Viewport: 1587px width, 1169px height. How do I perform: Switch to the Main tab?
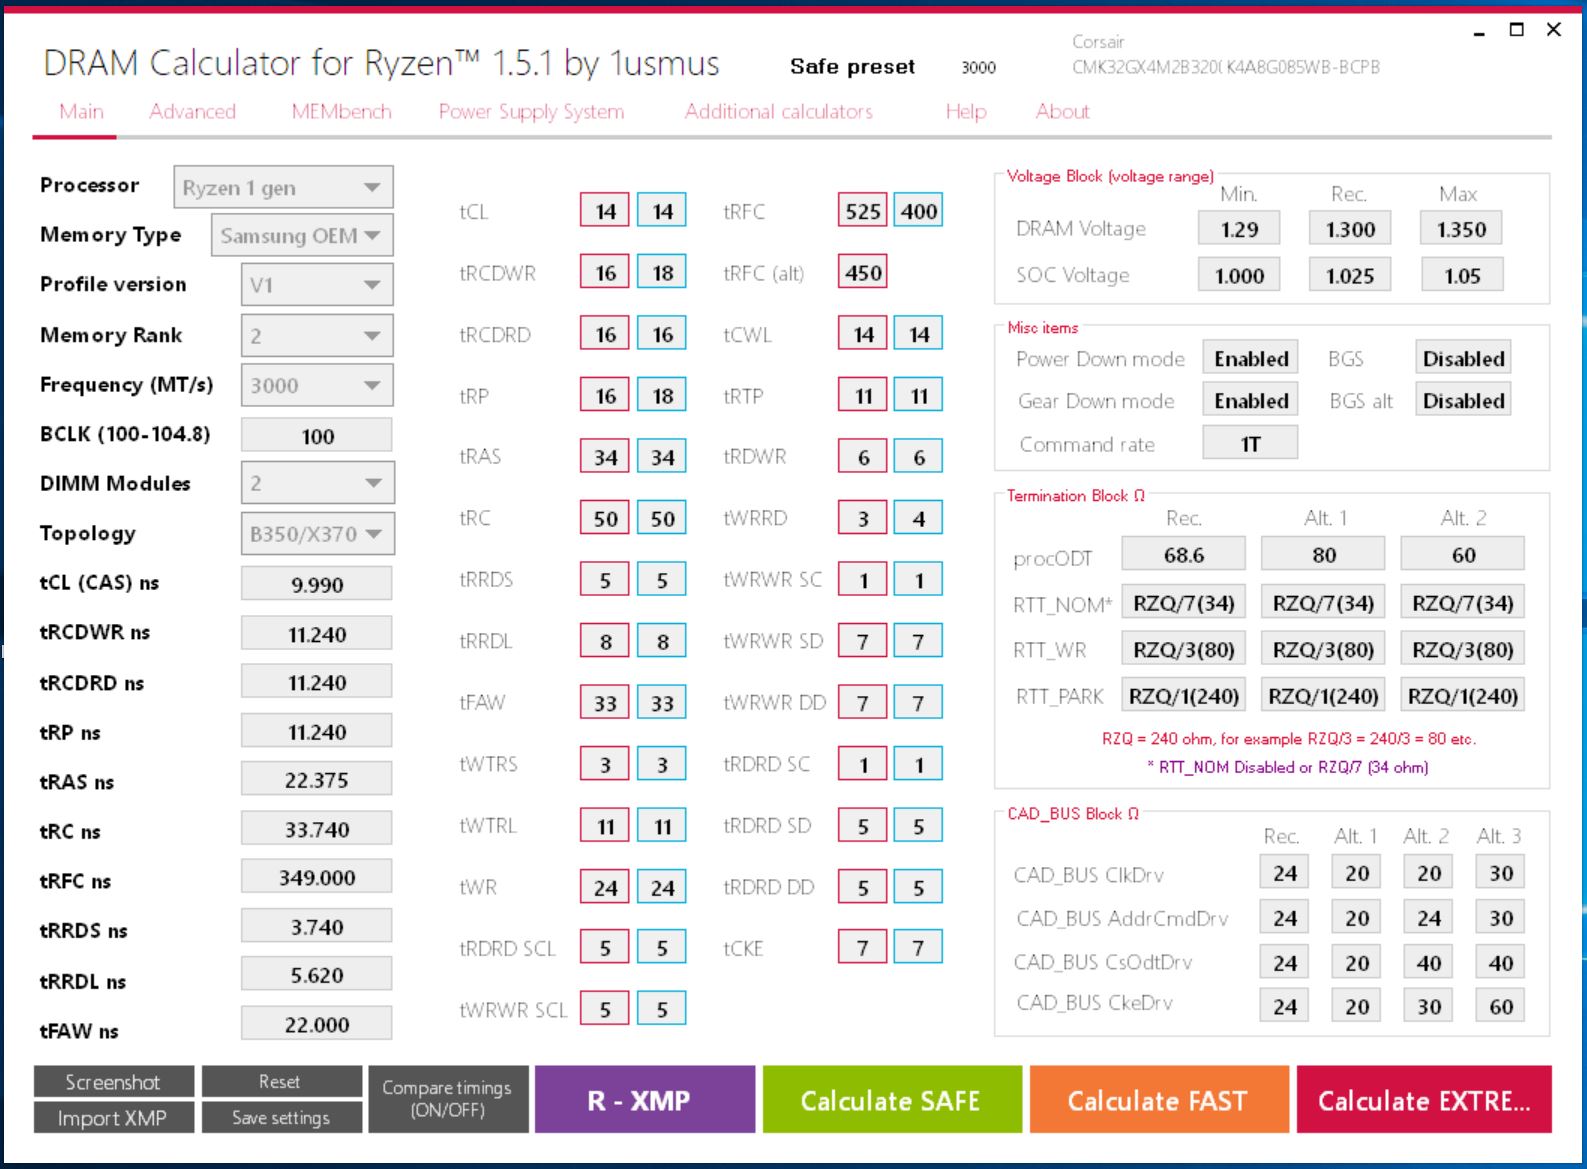(x=81, y=111)
